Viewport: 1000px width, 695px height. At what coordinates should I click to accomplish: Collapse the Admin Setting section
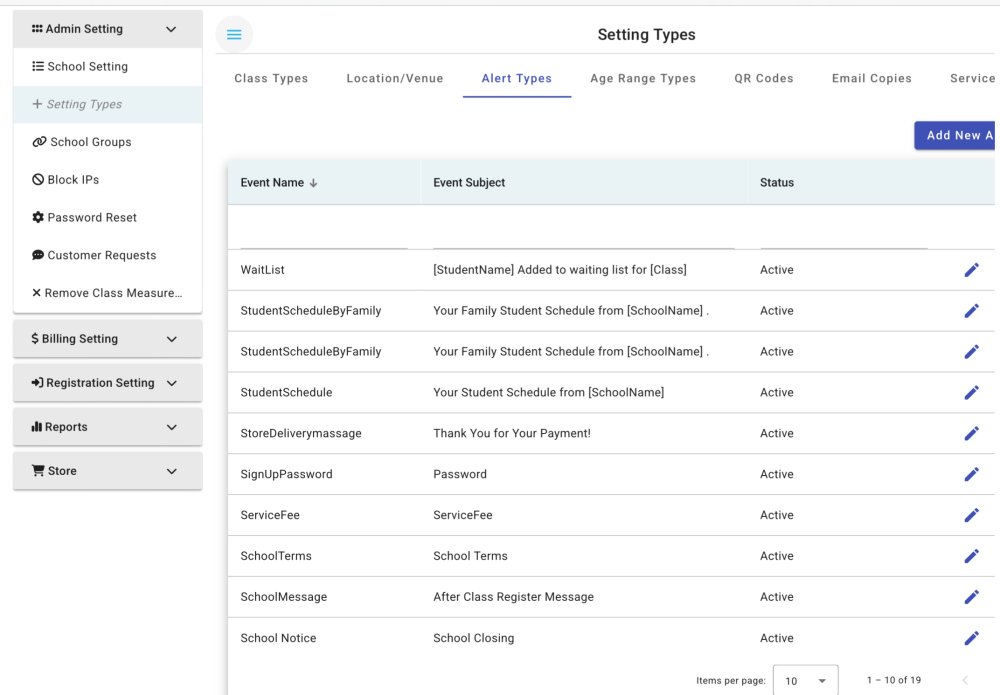point(171,29)
